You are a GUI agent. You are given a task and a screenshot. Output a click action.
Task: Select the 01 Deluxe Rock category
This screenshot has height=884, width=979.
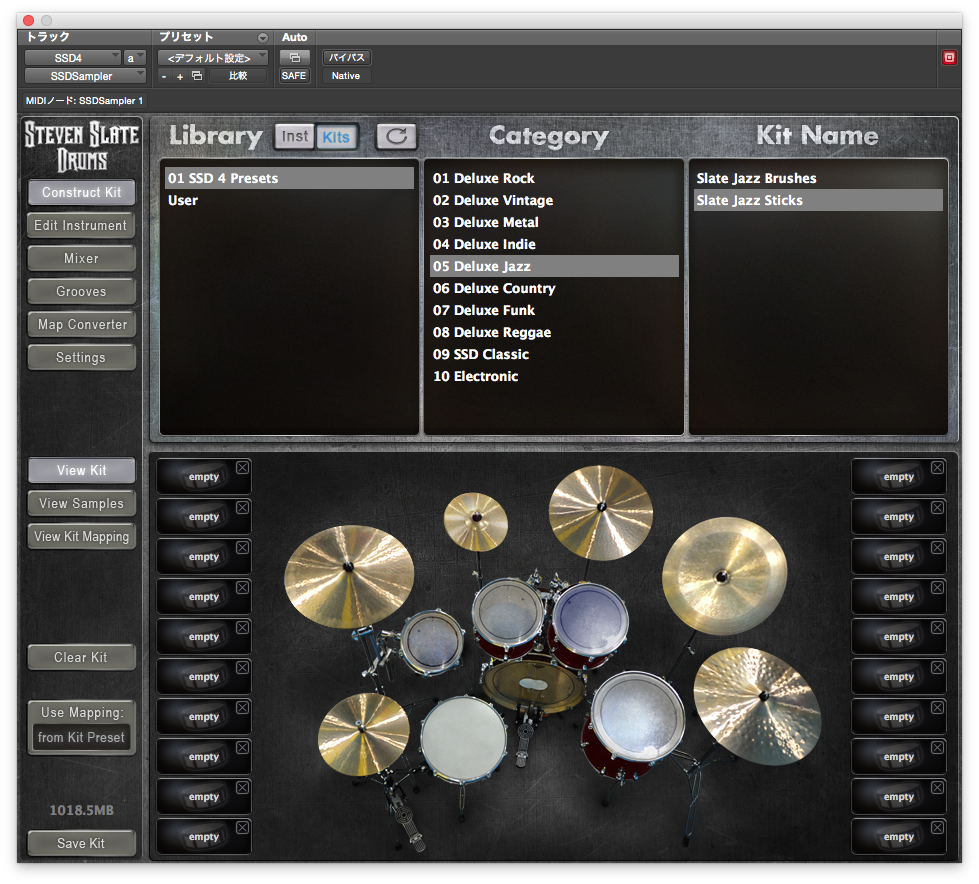coord(554,178)
